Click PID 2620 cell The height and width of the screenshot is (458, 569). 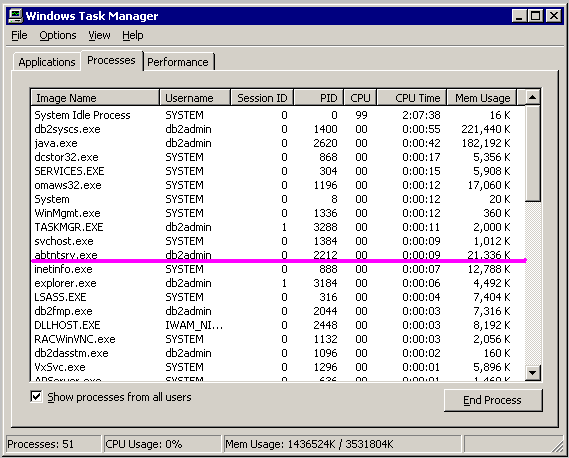(x=325, y=143)
